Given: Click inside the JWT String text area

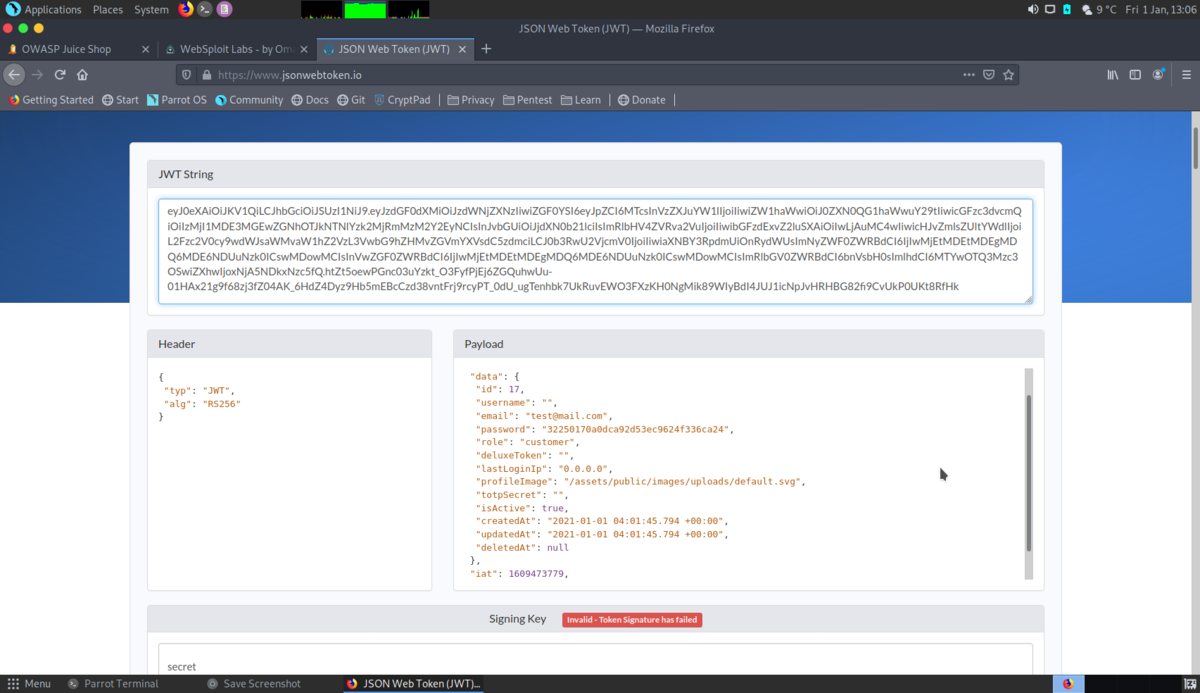Looking at the screenshot, I should coord(595,251).
